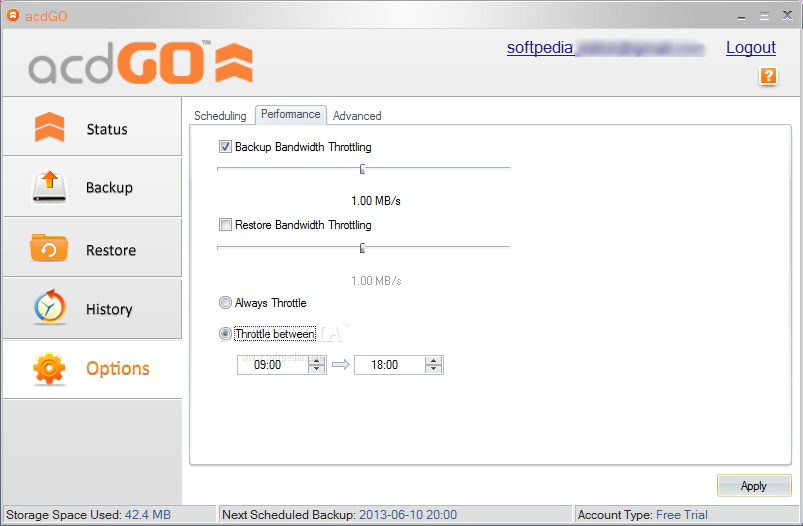Open the History section label

coord(109,309)
